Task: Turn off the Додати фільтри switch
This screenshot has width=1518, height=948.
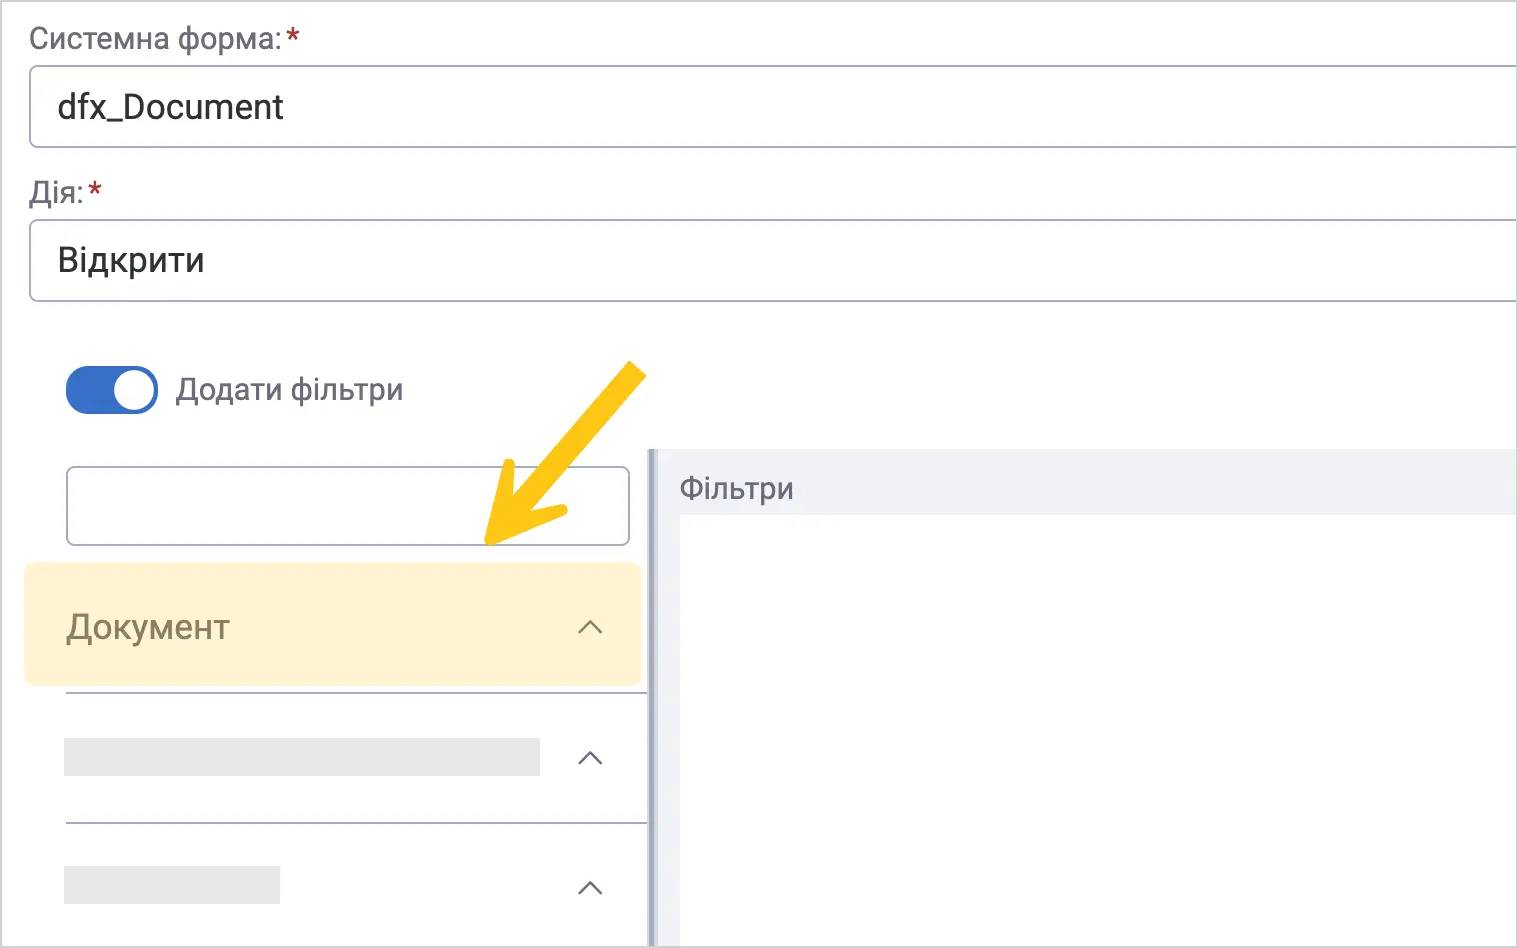Action: (x=112, y=390)
